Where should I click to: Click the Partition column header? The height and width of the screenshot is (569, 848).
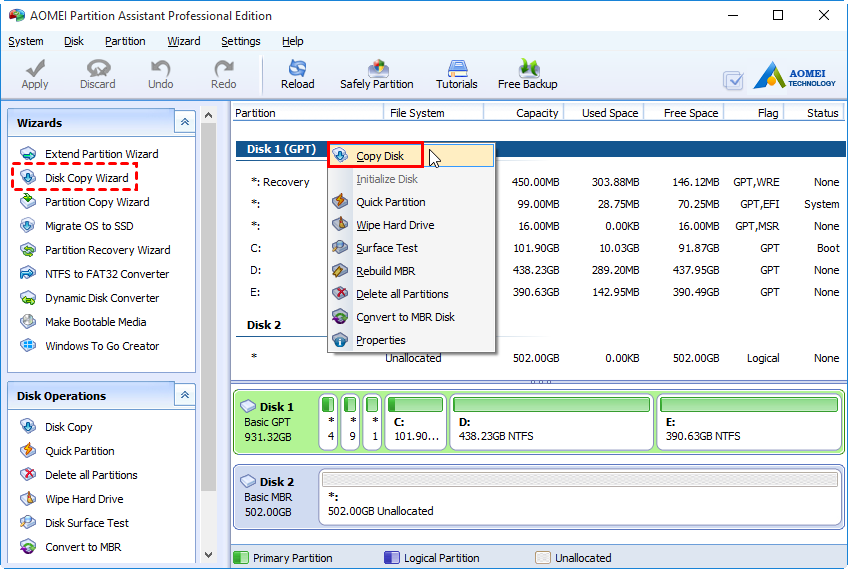[x=307, y=113]
